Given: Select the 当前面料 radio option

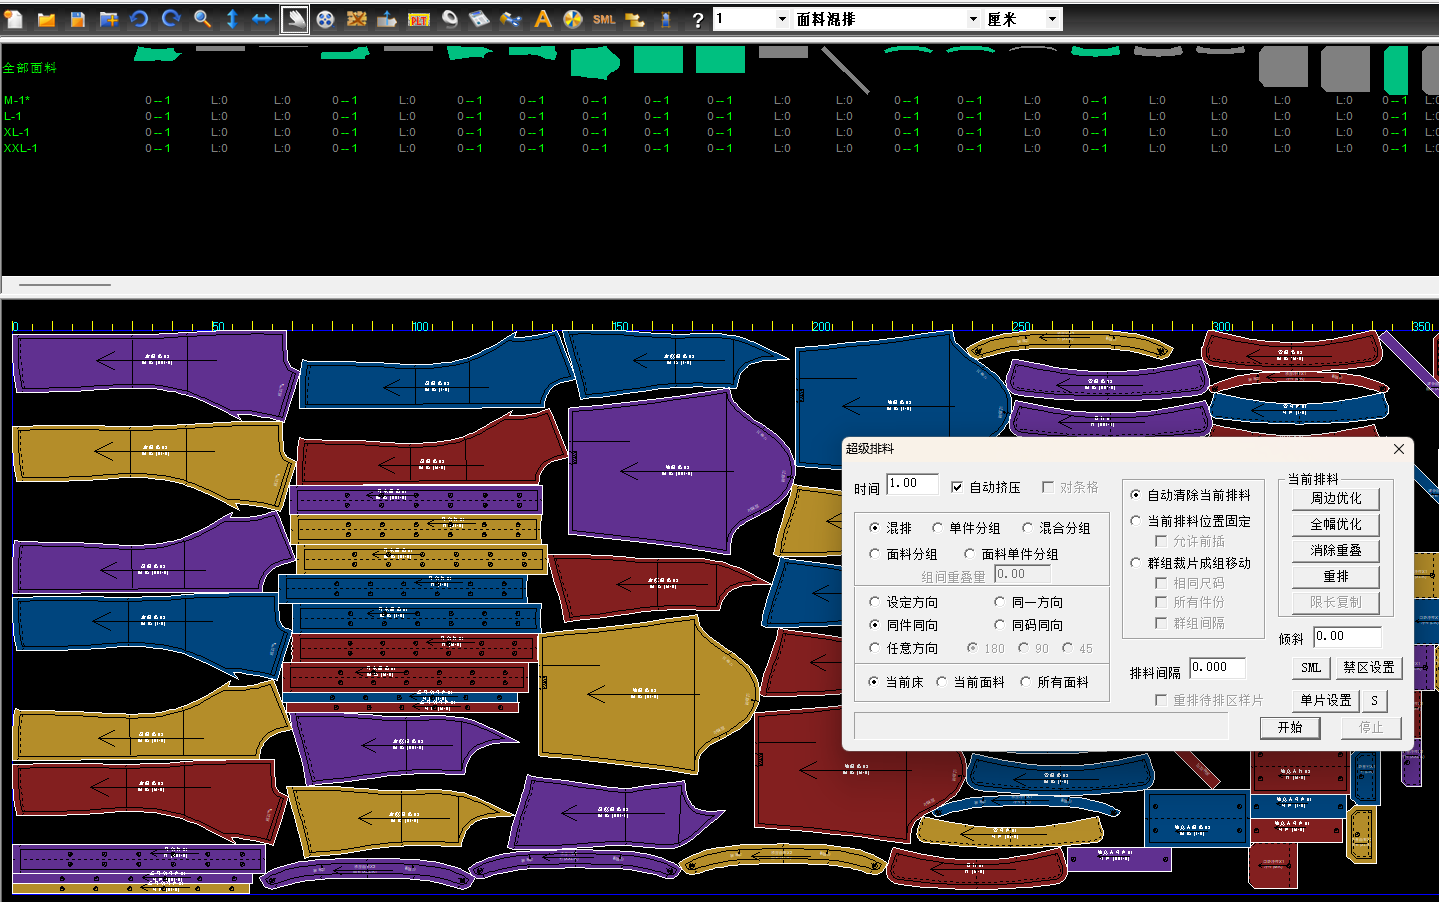Looking at the screenshot, I should 941,682.
